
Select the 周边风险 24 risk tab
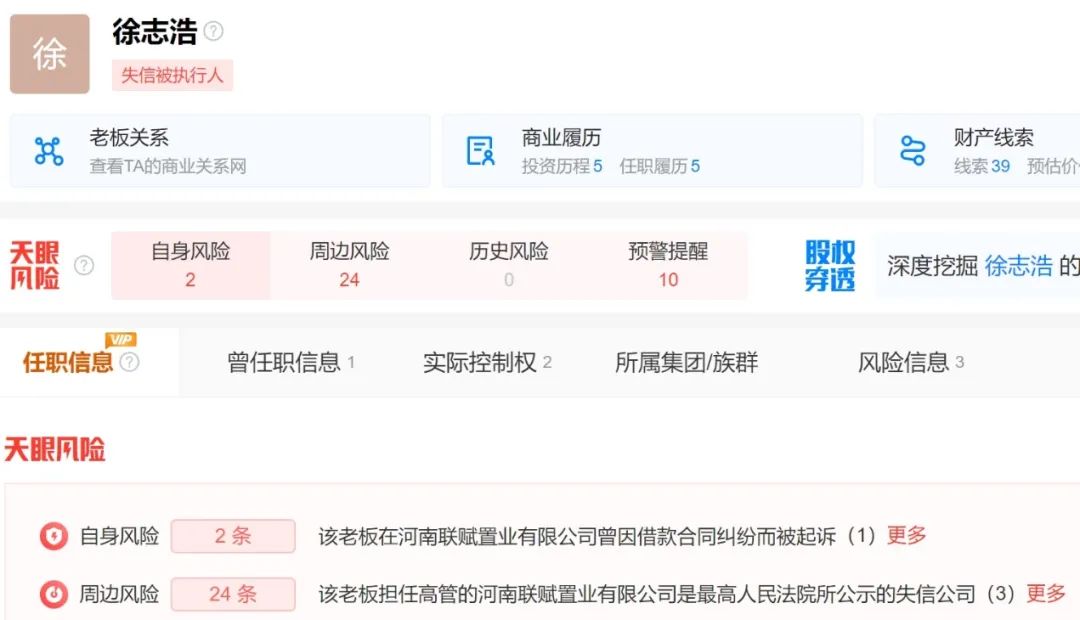(349, 265)
